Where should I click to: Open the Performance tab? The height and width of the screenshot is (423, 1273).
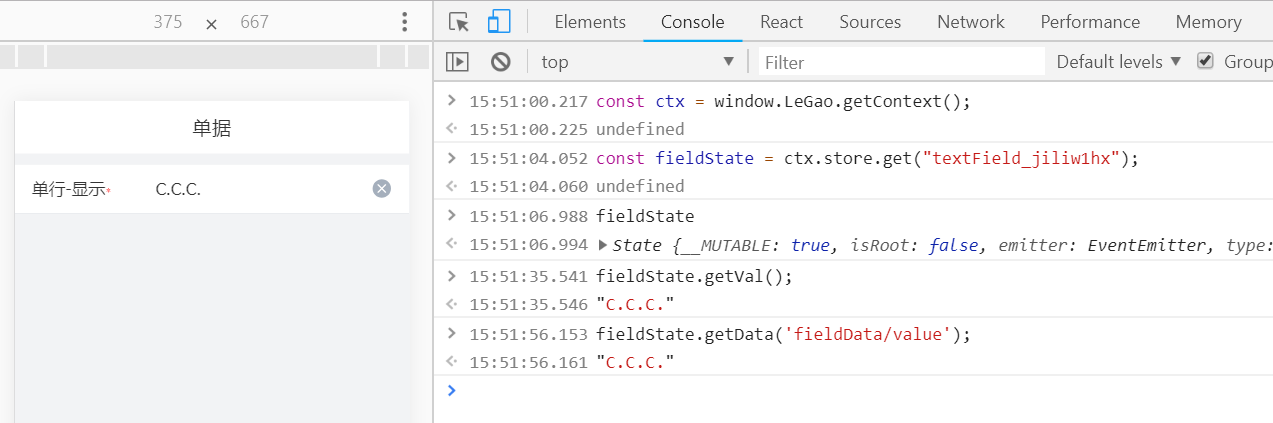[1090, 22]
